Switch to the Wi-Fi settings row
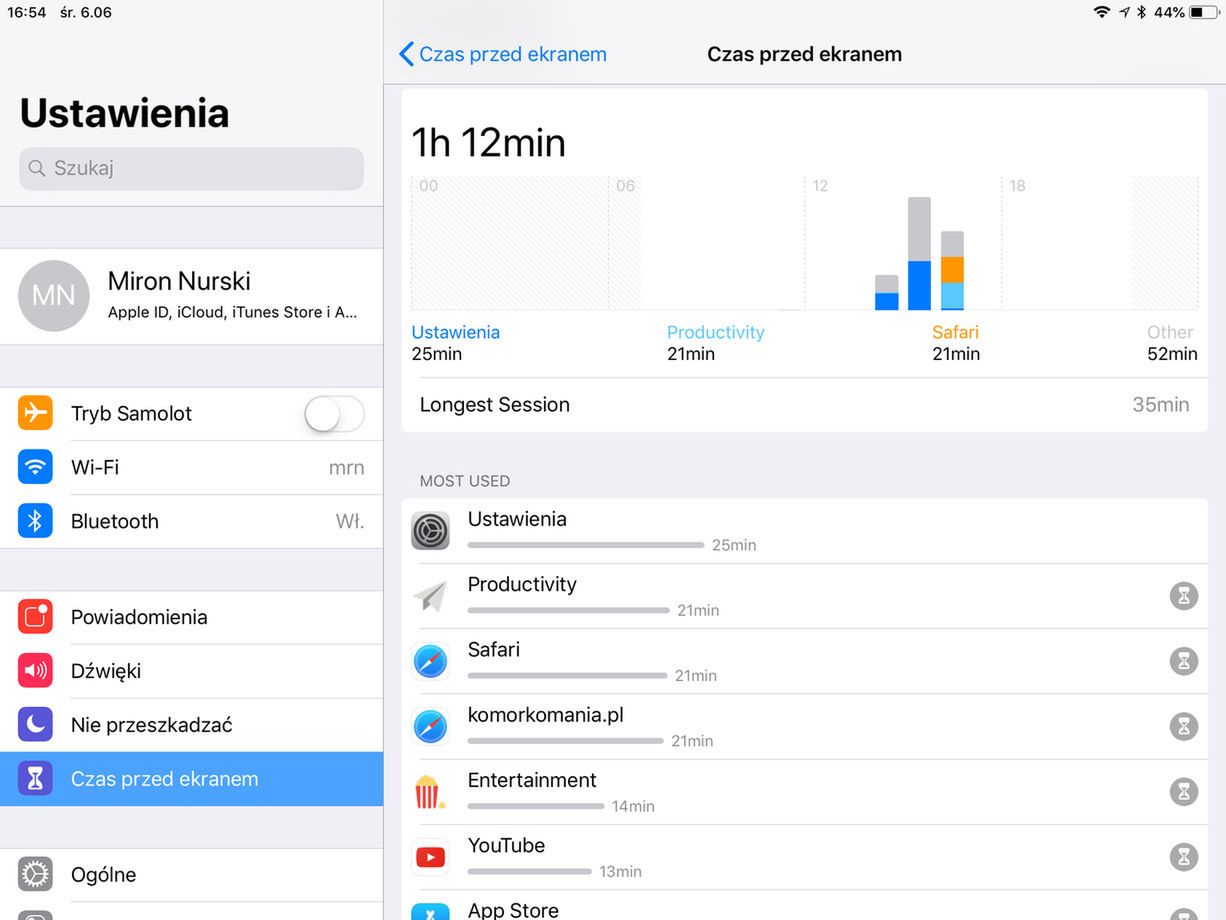The image size is (1226, 920). [150, 467]
